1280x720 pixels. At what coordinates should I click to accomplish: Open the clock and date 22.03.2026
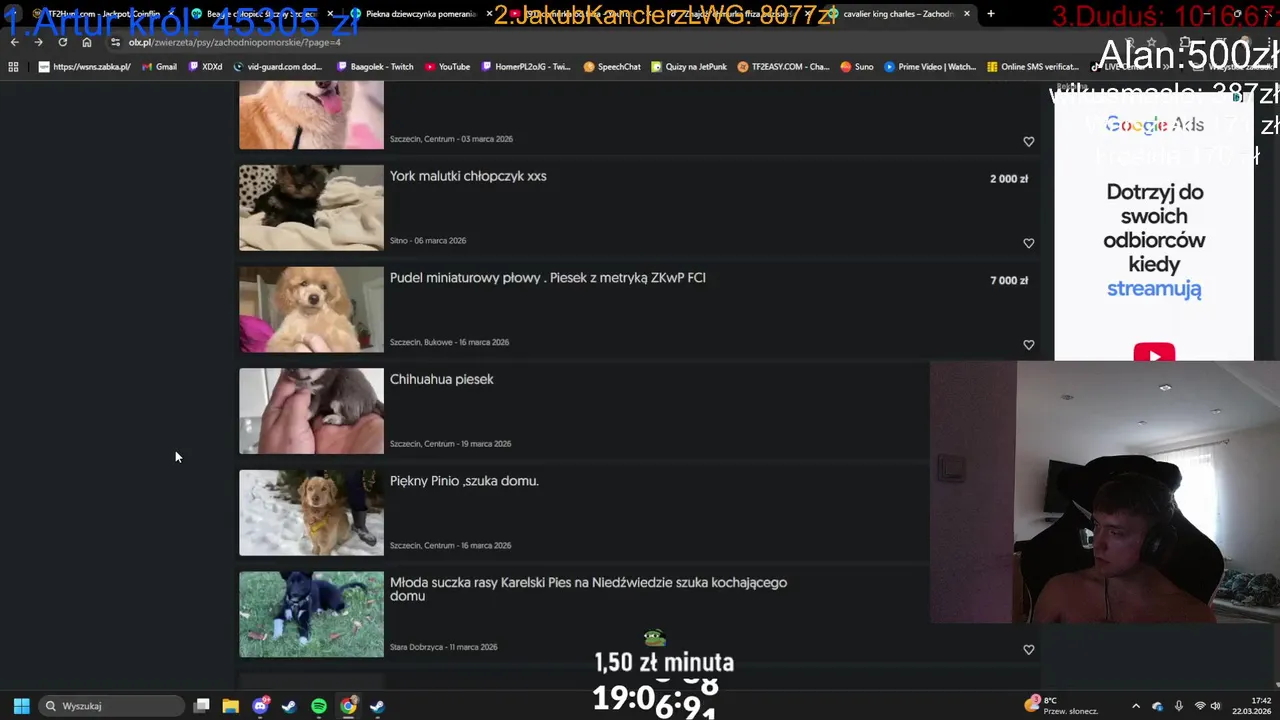1252,706
